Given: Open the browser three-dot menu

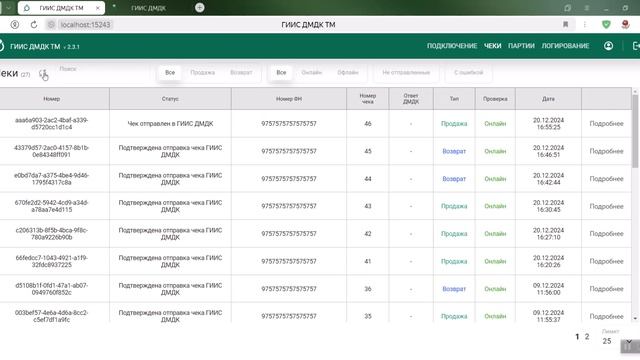Looking at the screenshot, I should pyautogui.click(x=585, y=24).
